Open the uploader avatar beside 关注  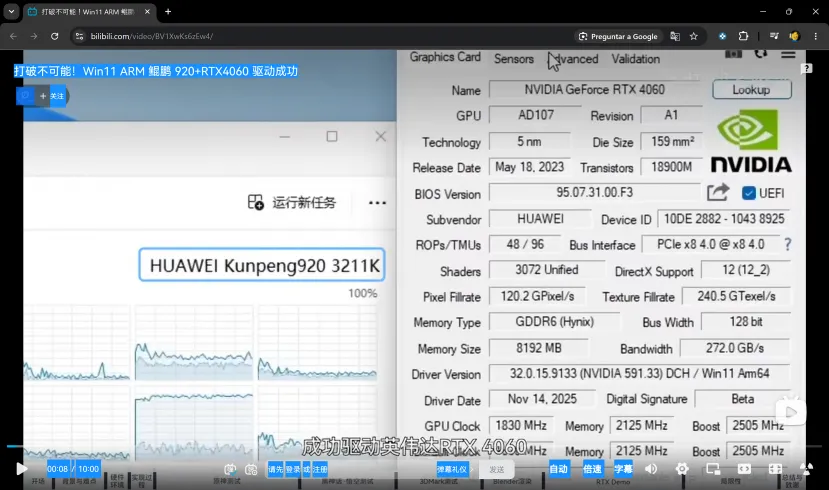point(25,96)
